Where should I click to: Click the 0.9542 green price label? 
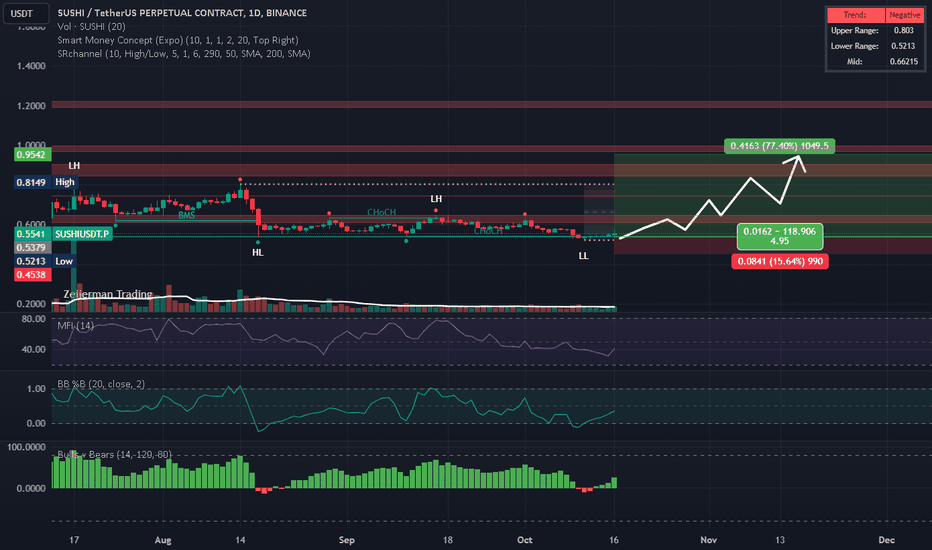[32, 155]
